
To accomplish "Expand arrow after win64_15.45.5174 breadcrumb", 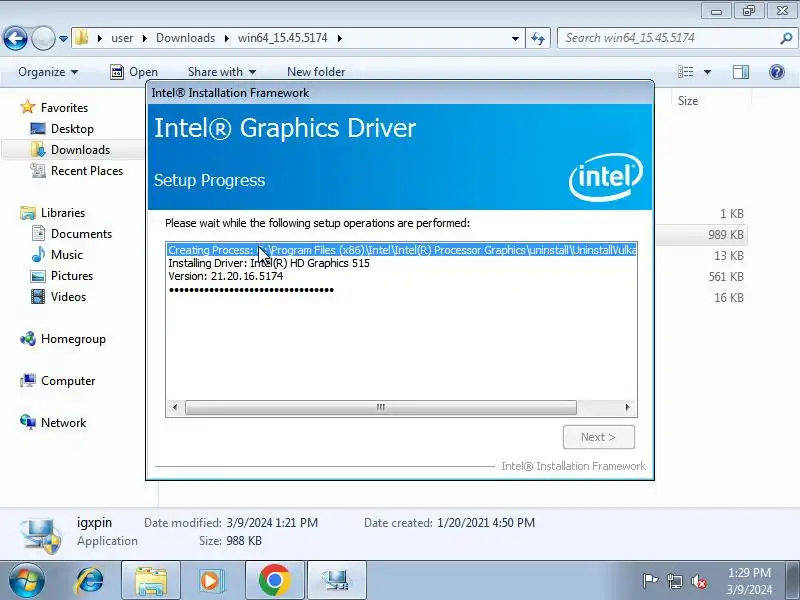I will point(340,38).
